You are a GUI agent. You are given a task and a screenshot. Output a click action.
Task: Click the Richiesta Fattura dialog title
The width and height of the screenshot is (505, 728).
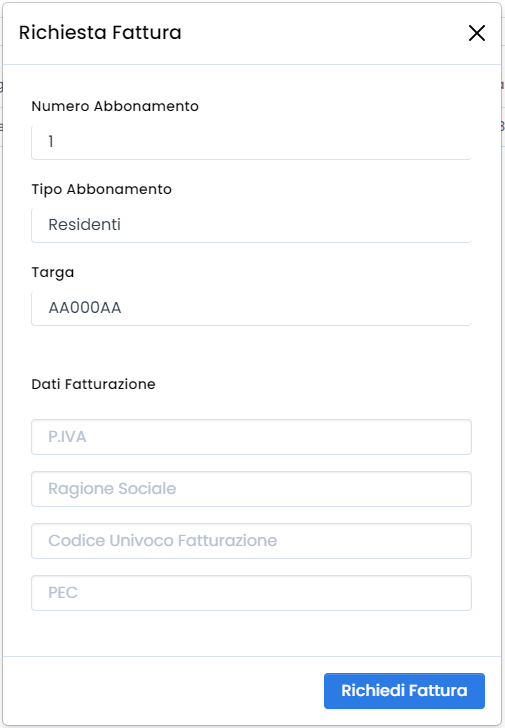pos(100,32)
